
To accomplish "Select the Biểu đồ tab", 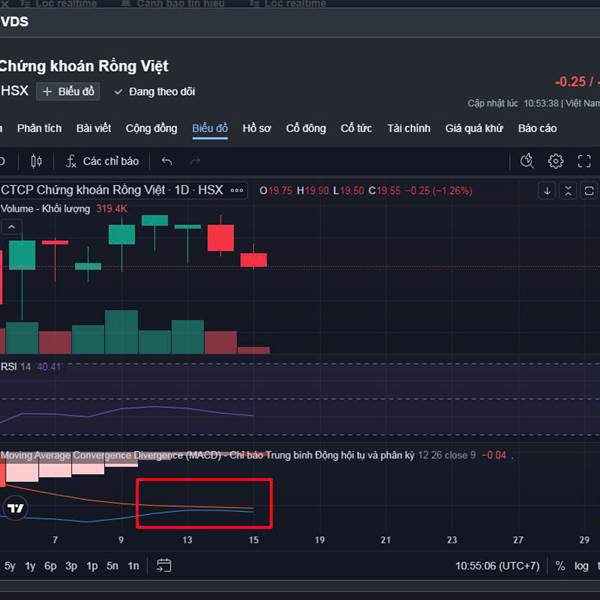I will [x=210, y=128].
